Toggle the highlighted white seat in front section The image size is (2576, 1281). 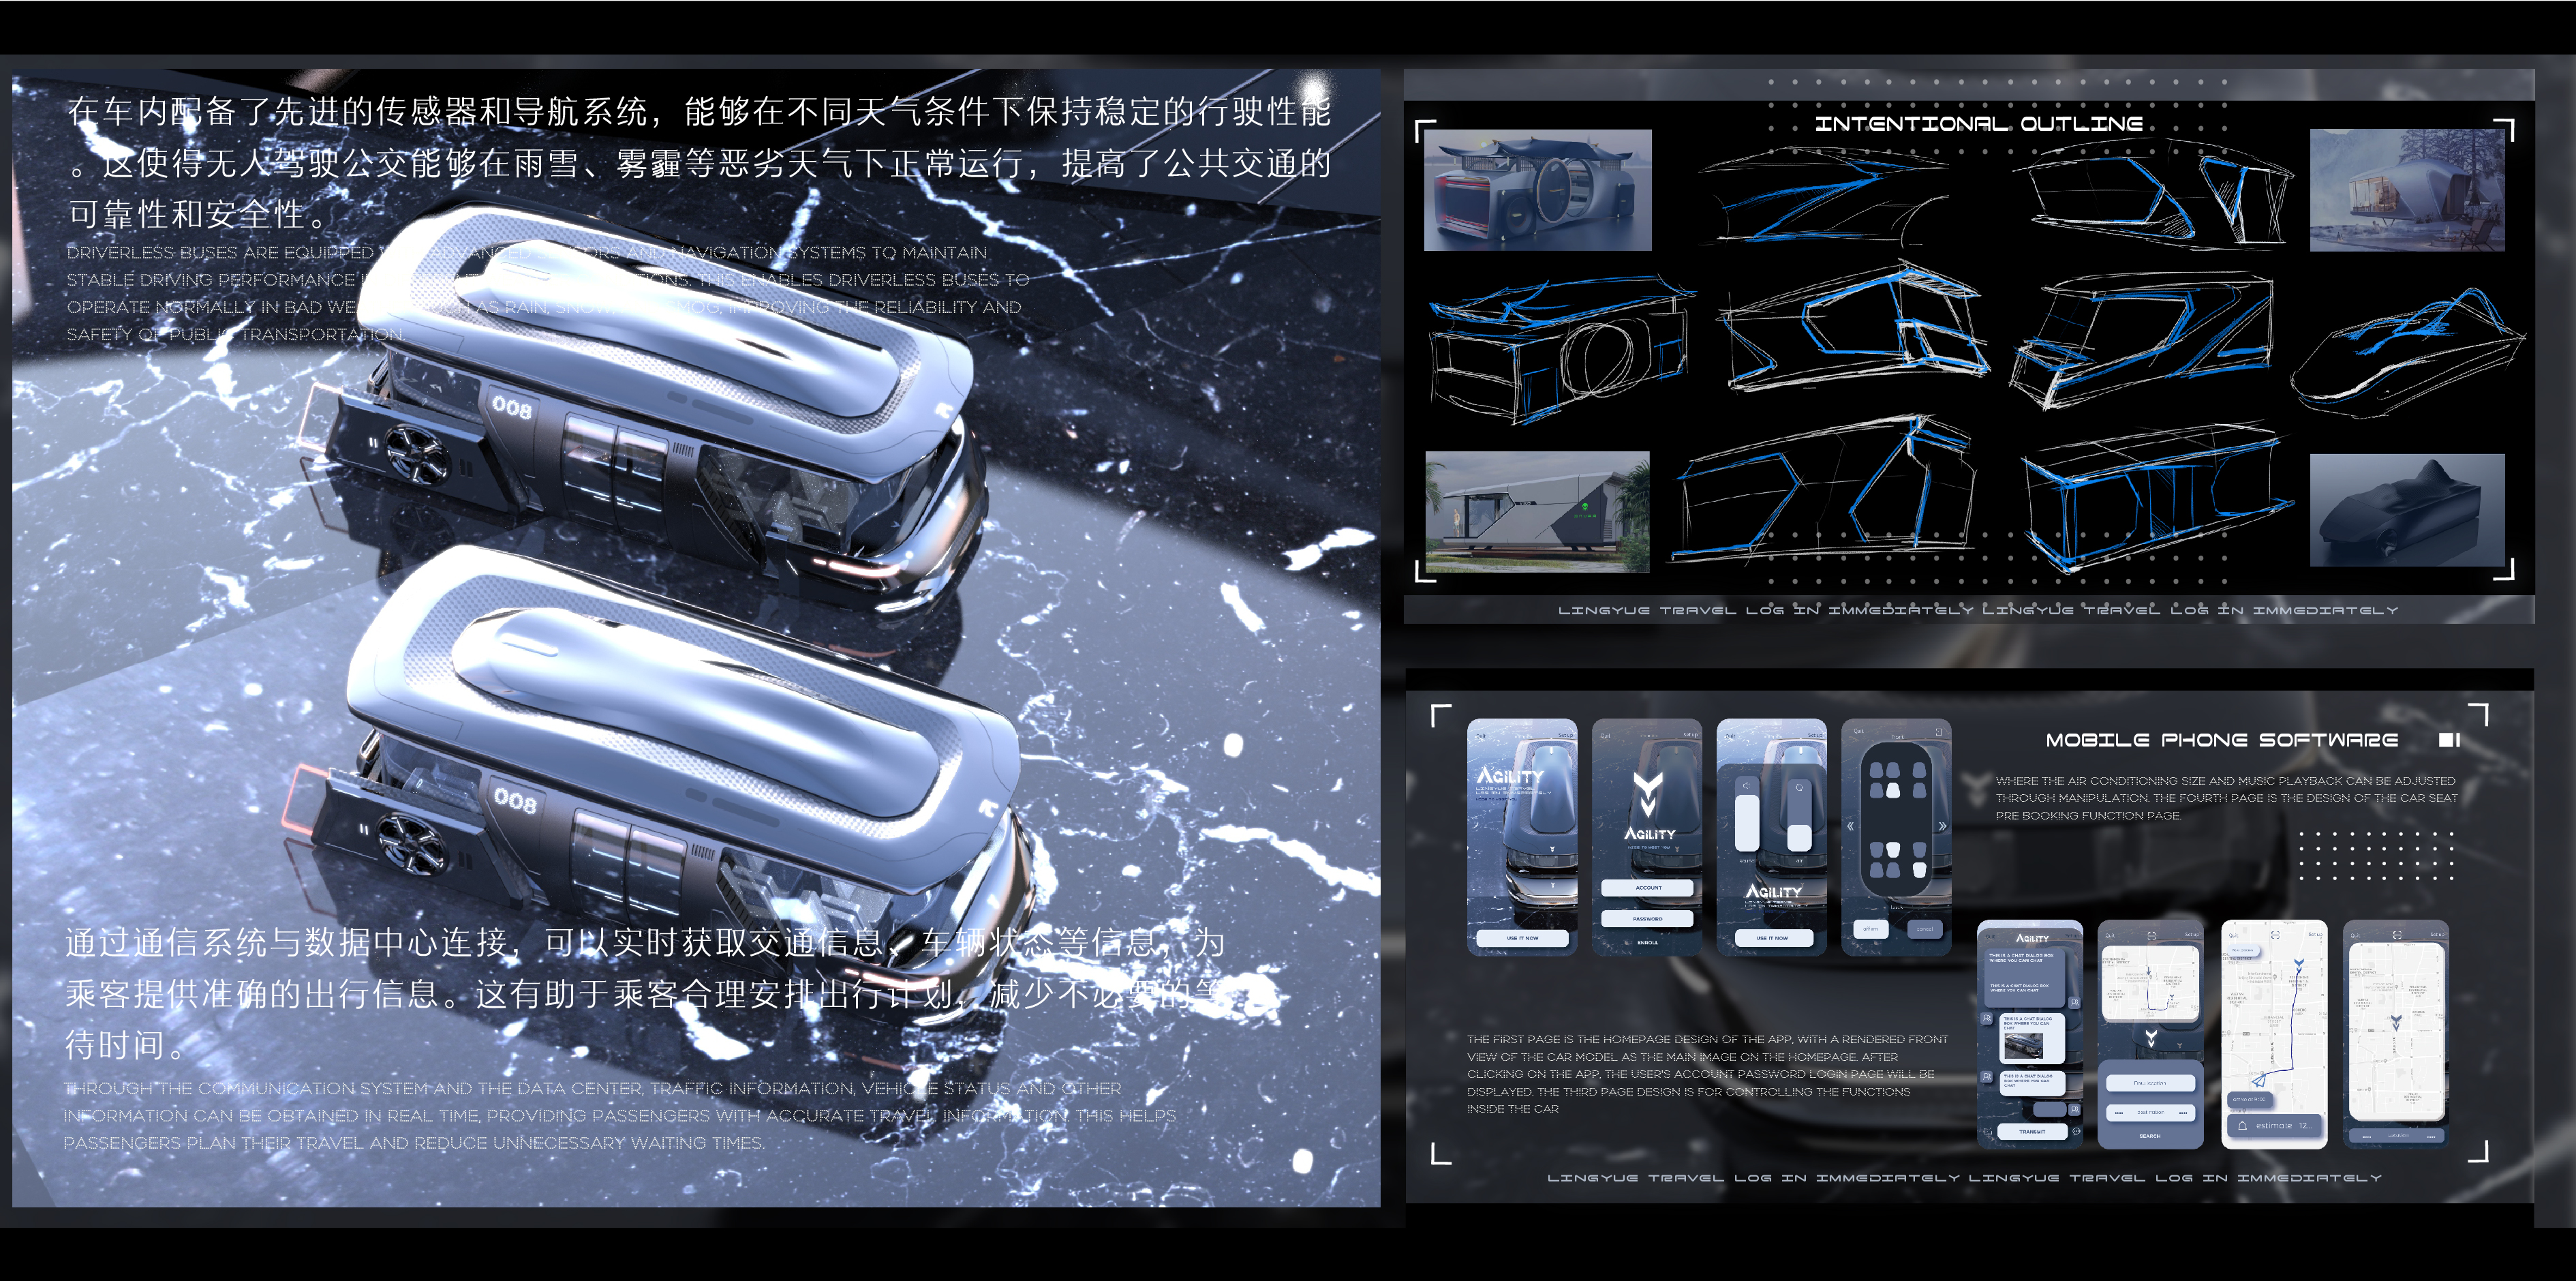tap(1893, 790)
